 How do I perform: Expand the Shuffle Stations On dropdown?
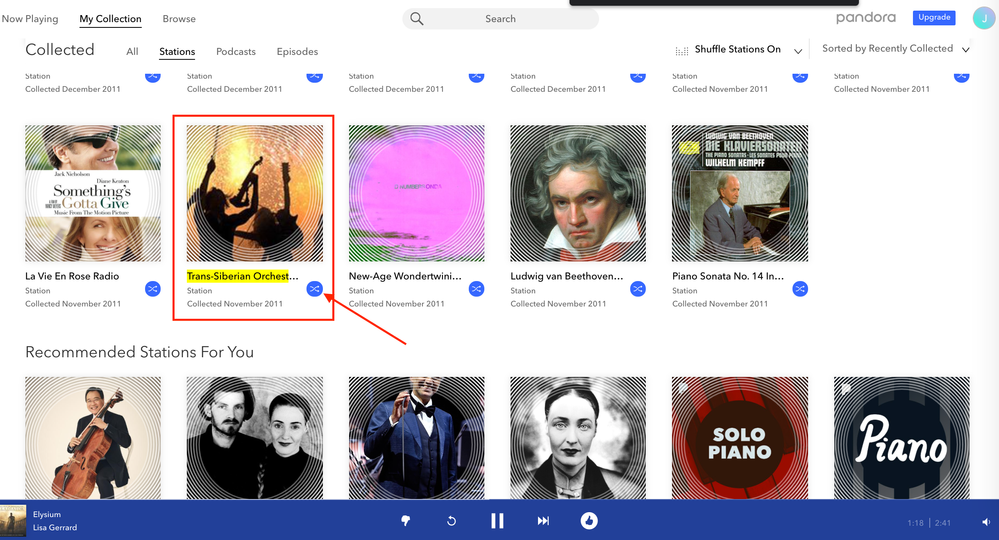click(798, 50)
